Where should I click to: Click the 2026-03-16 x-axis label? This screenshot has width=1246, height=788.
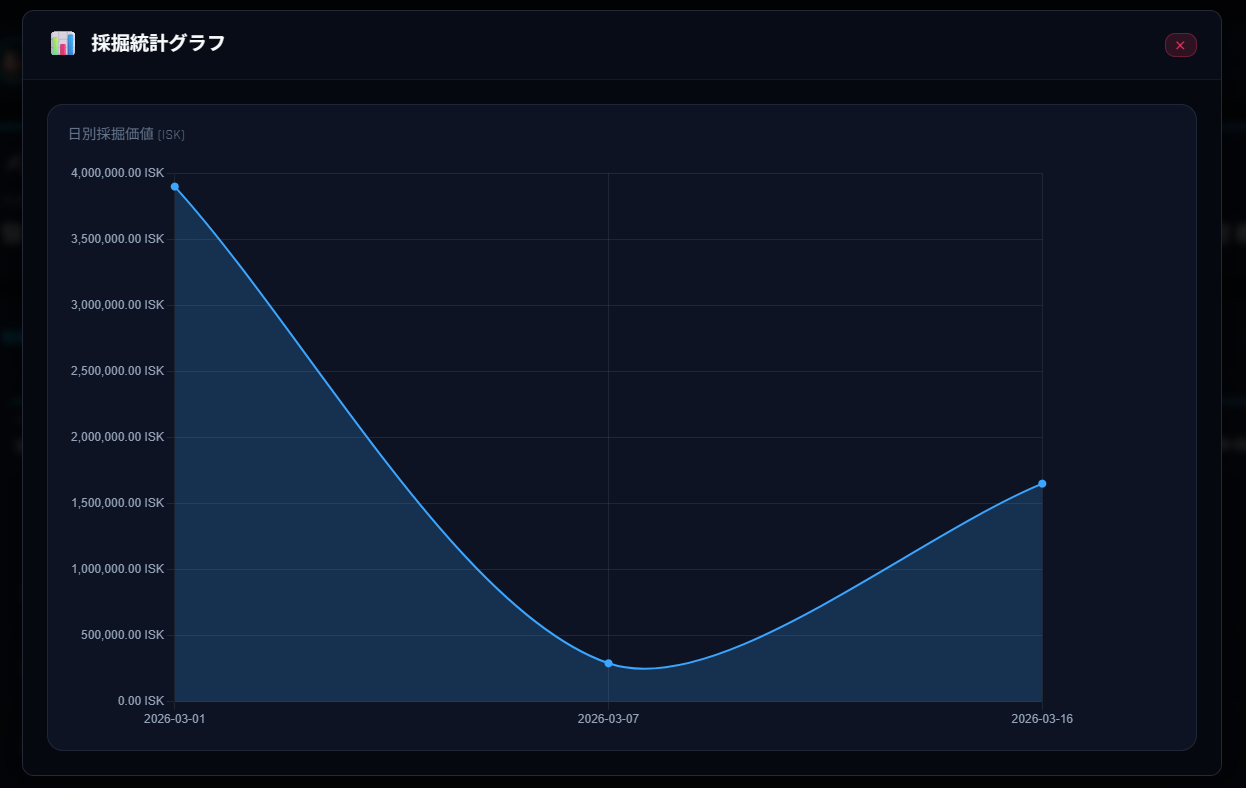click(x=1042, y=719)
